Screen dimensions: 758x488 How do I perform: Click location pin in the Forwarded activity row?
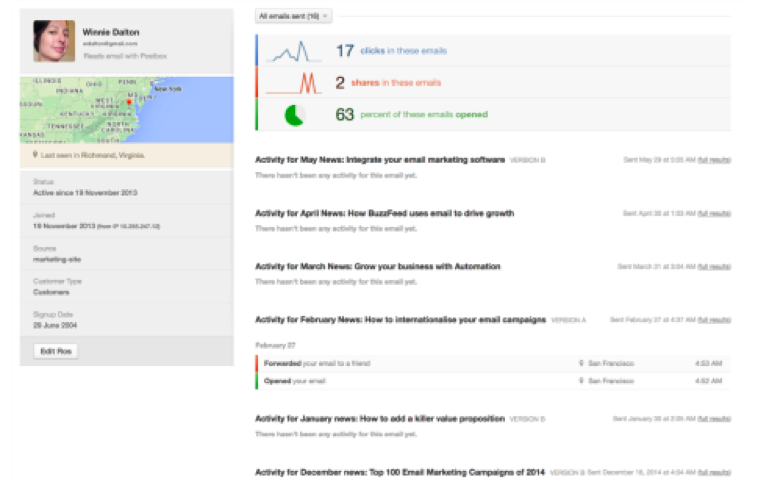(x=581, y=363)
